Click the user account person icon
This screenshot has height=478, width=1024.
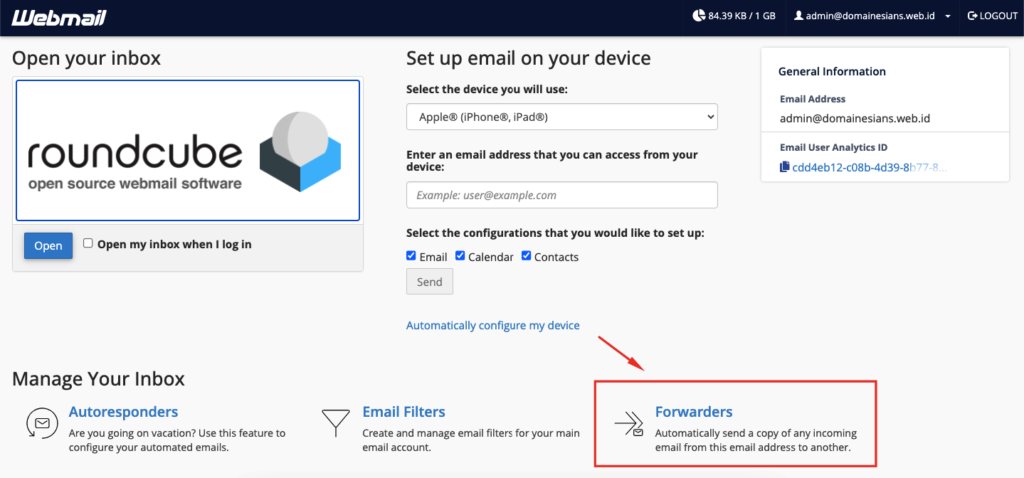[798, 16]
